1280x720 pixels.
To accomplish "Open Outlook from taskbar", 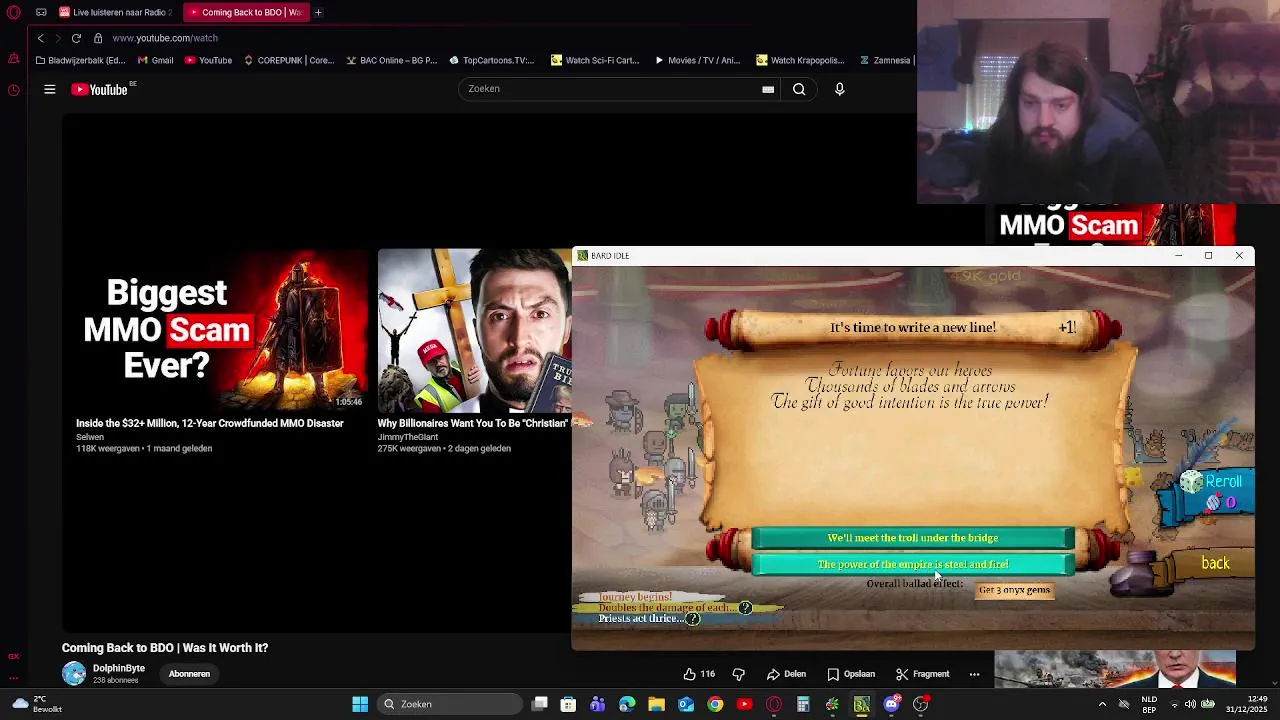I will [x=686, y=704].
